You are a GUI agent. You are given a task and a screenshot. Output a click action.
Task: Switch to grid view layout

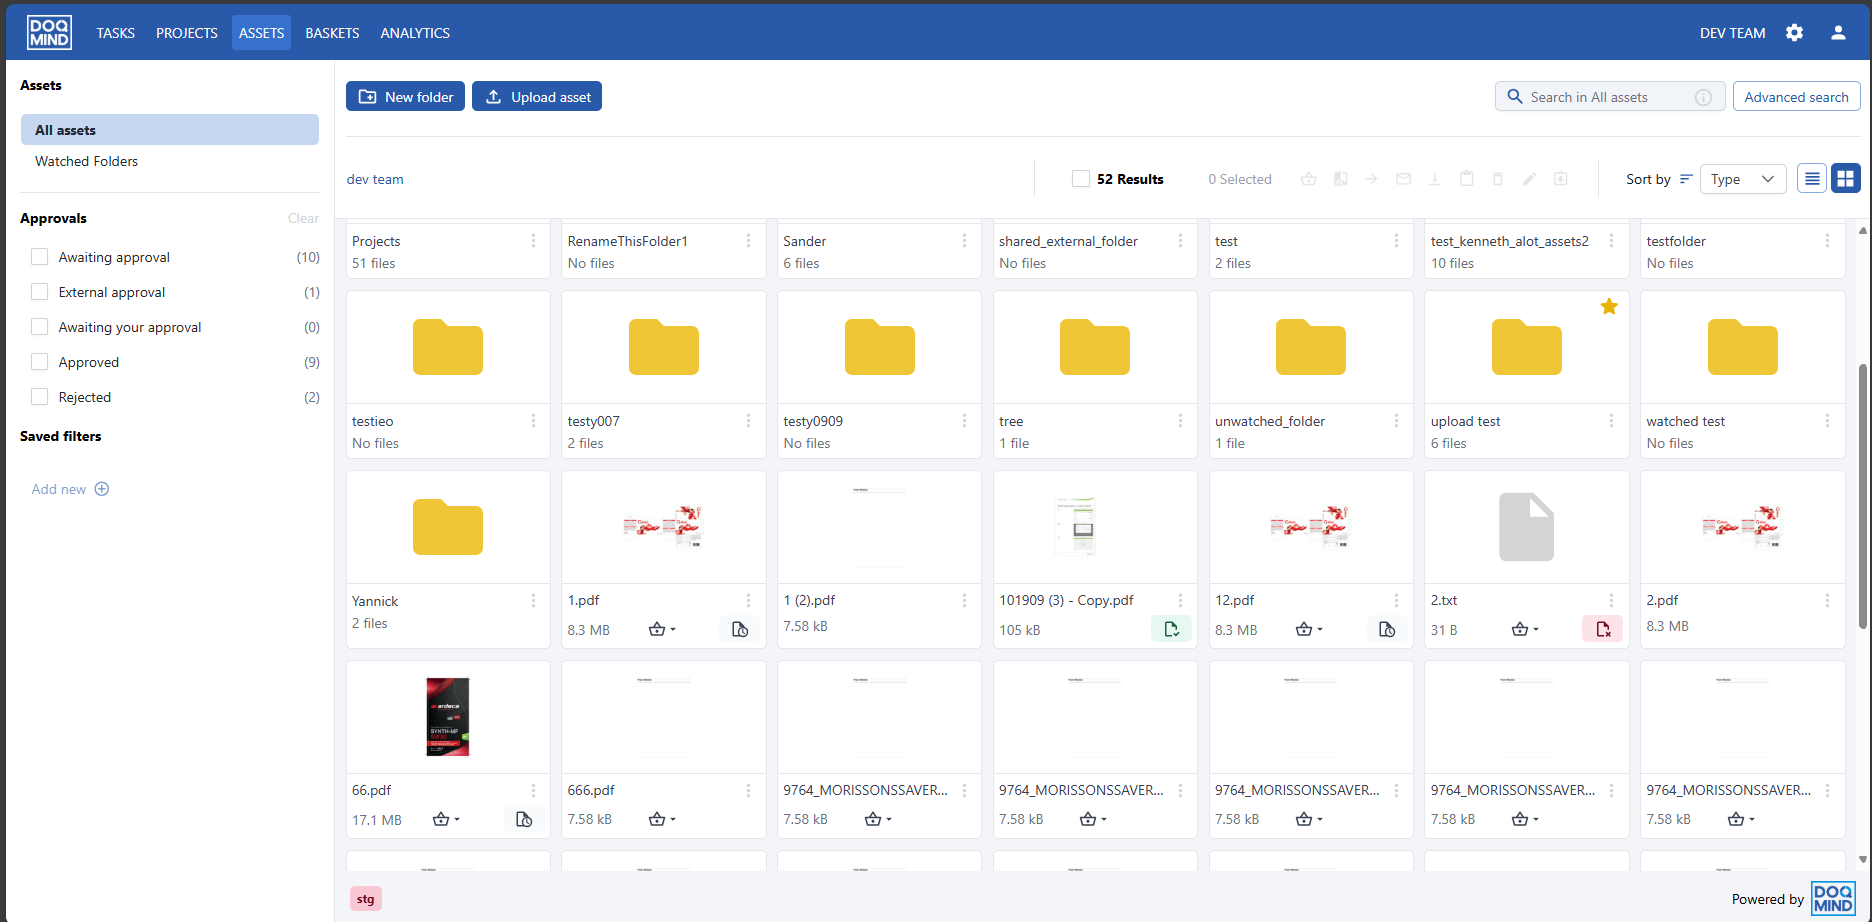tap(1845, 179)
